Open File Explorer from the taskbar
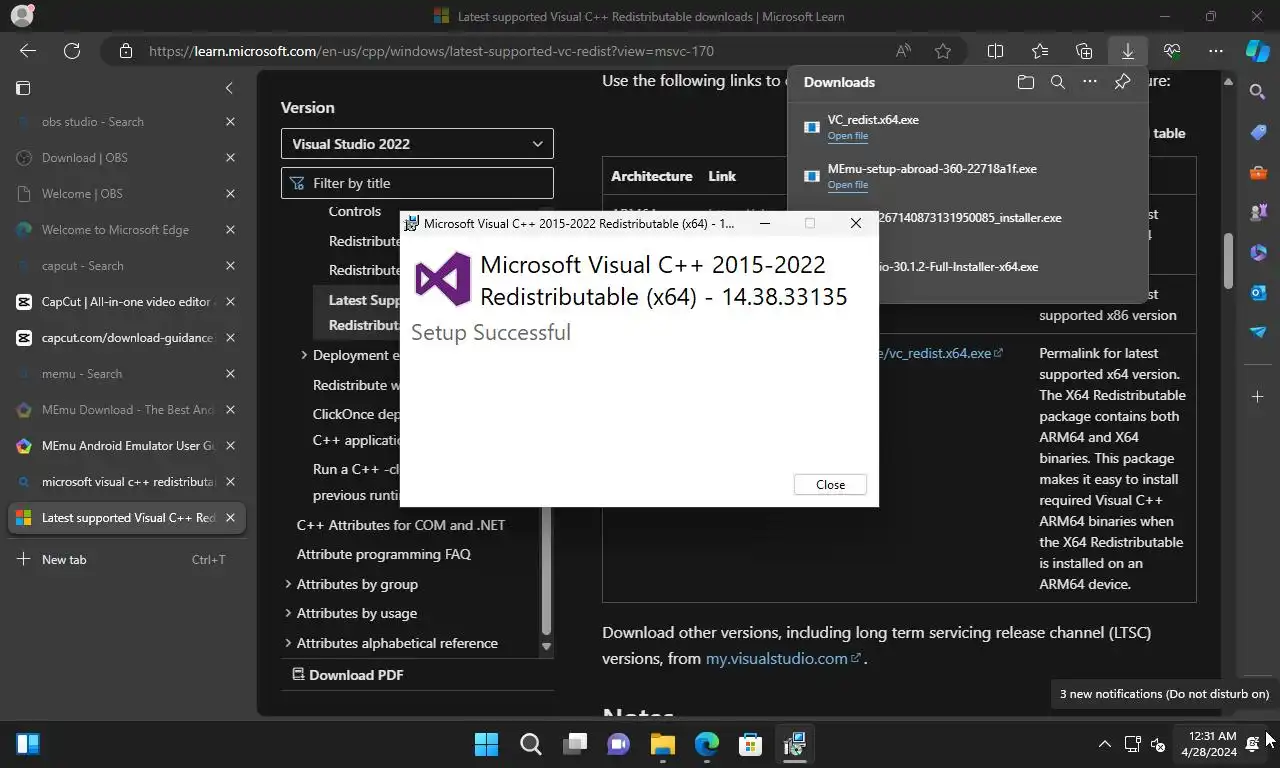The image size is (1280, 768). point(663,744)
